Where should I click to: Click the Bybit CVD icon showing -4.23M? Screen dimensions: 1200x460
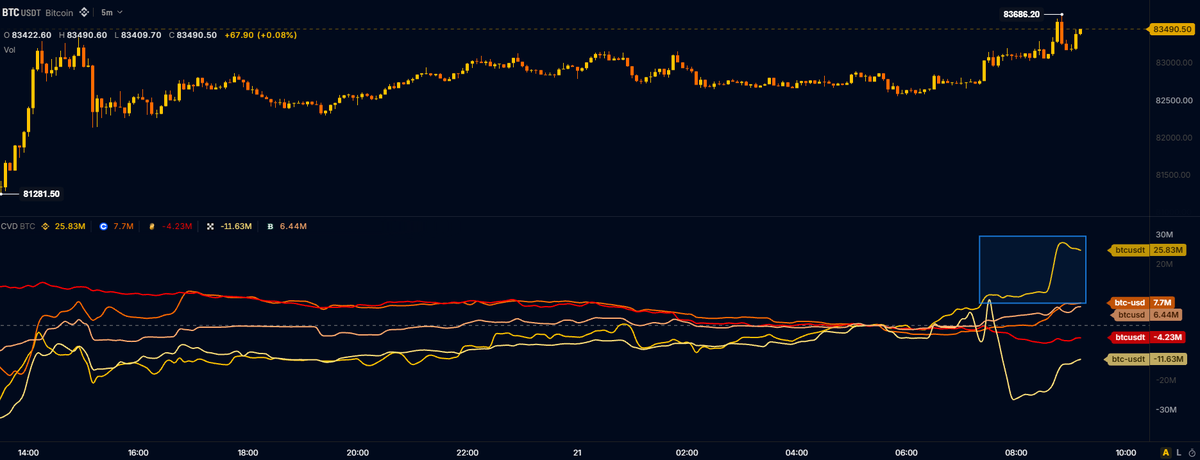(x=151, y=227)
